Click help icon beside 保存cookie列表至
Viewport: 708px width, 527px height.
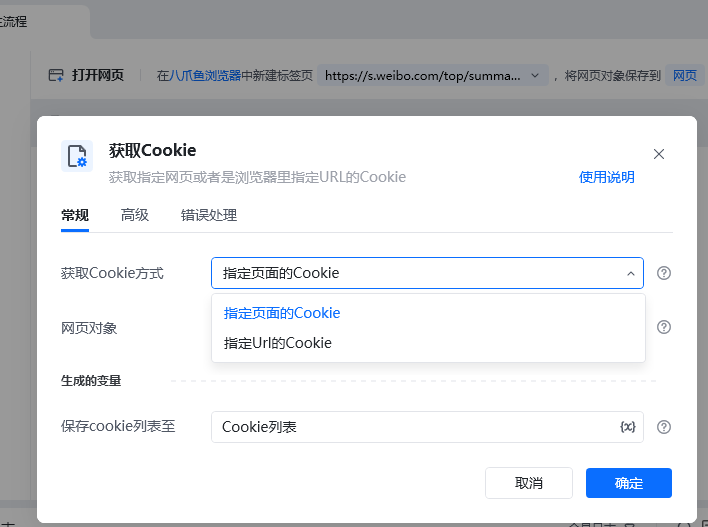click(x=664, y=427)
